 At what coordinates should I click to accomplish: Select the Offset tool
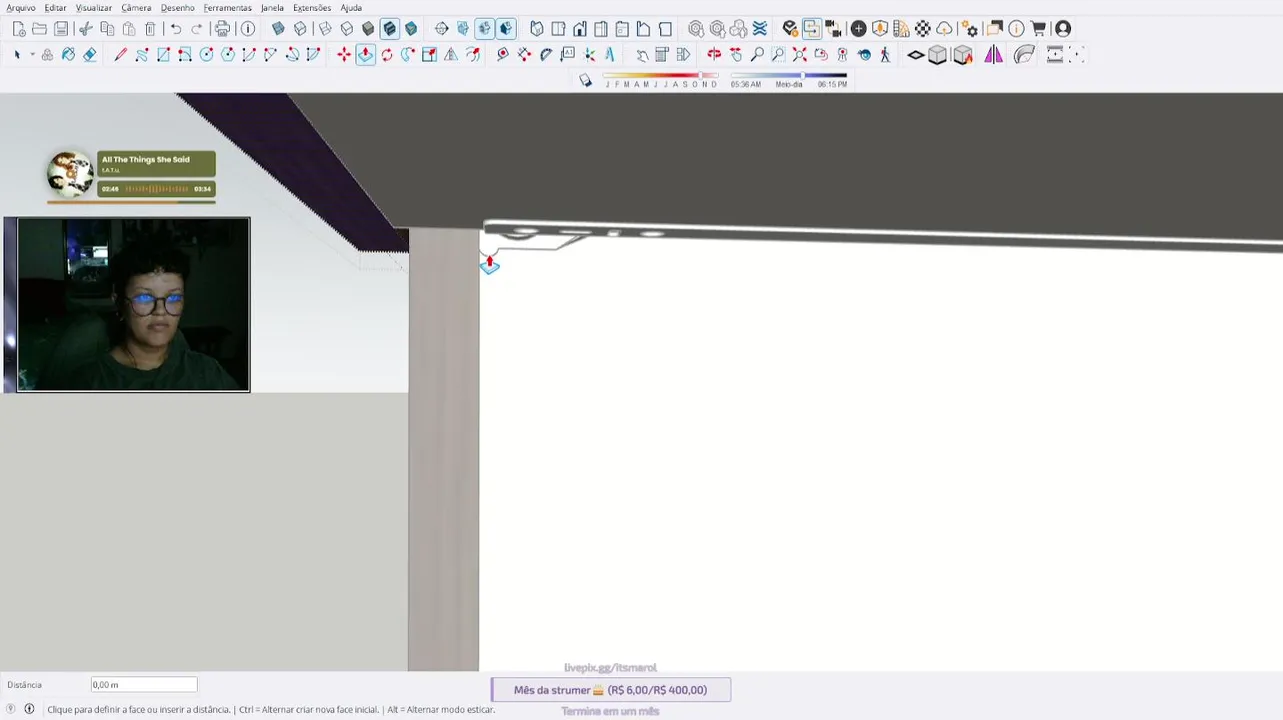(473, 55)
